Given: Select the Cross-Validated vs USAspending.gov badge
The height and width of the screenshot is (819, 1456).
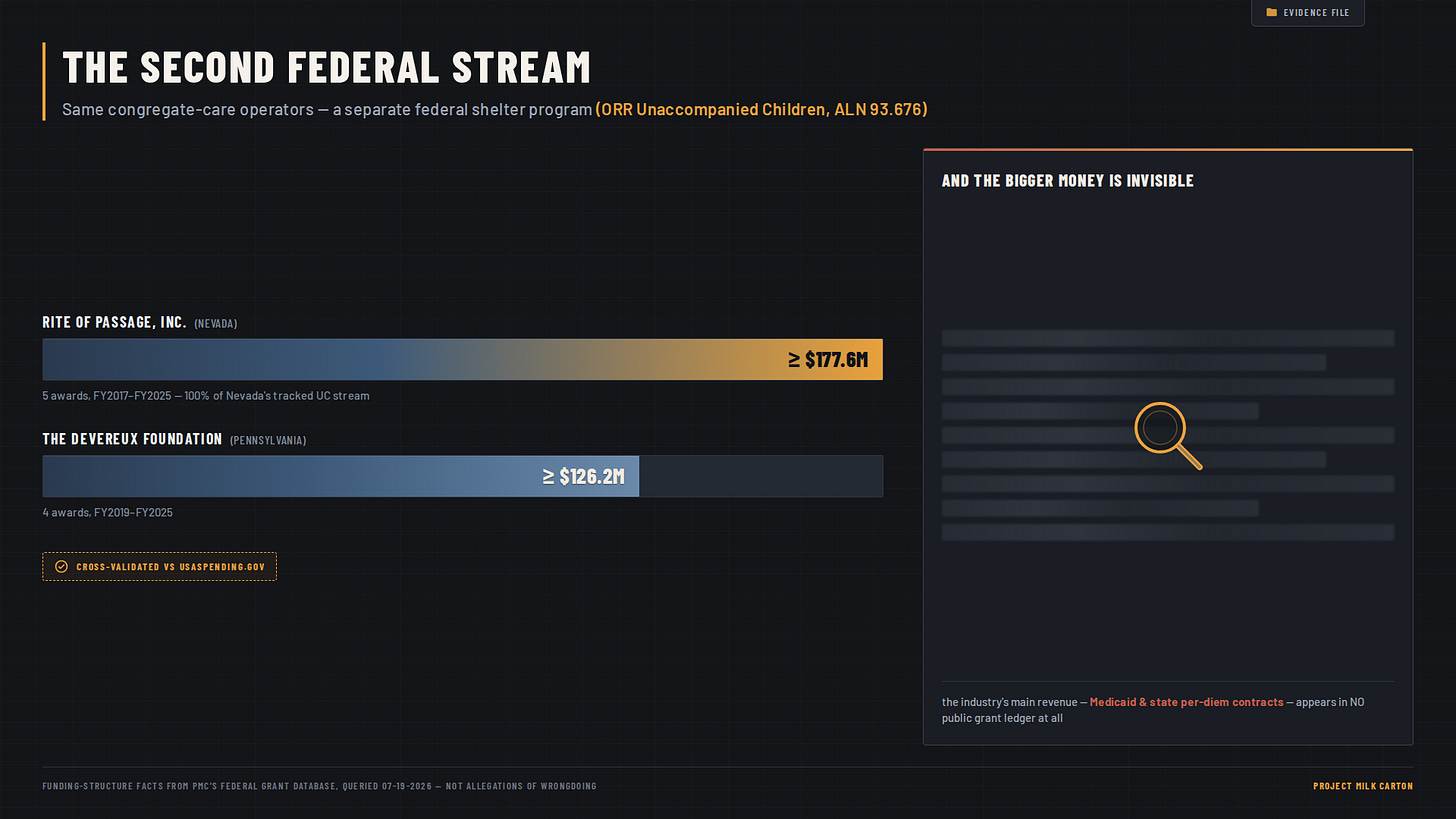Looking at the screenshot, I should (x=159, y=567).
